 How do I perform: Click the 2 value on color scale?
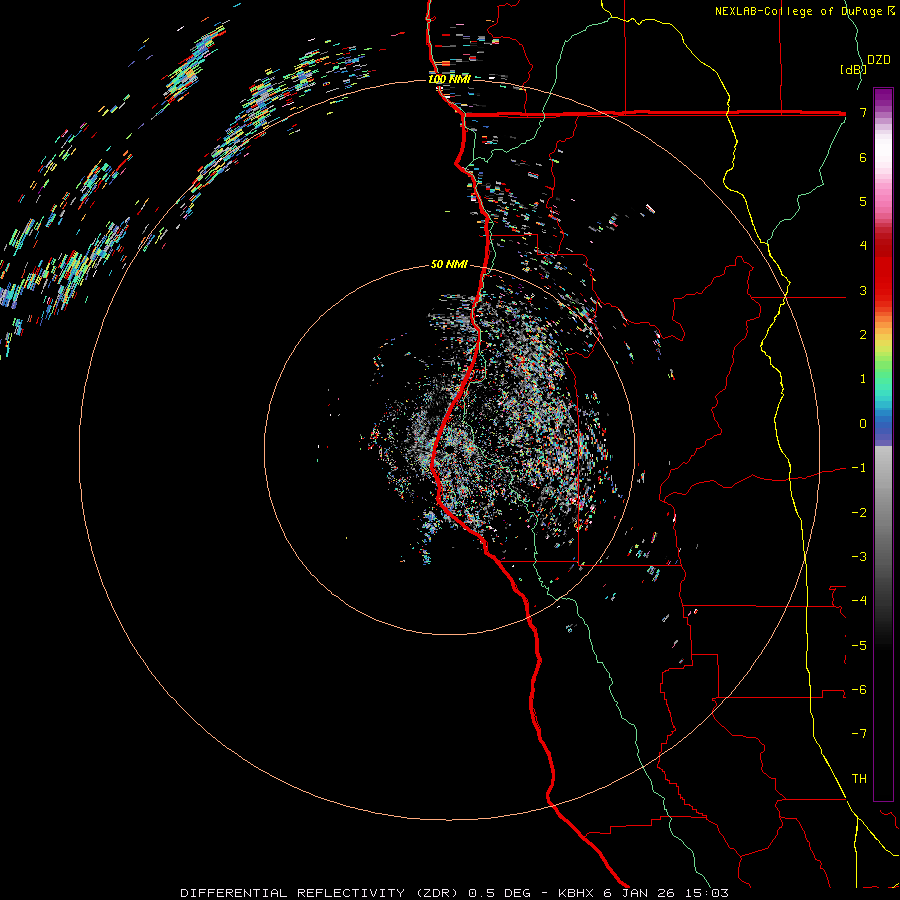point(863,335)
